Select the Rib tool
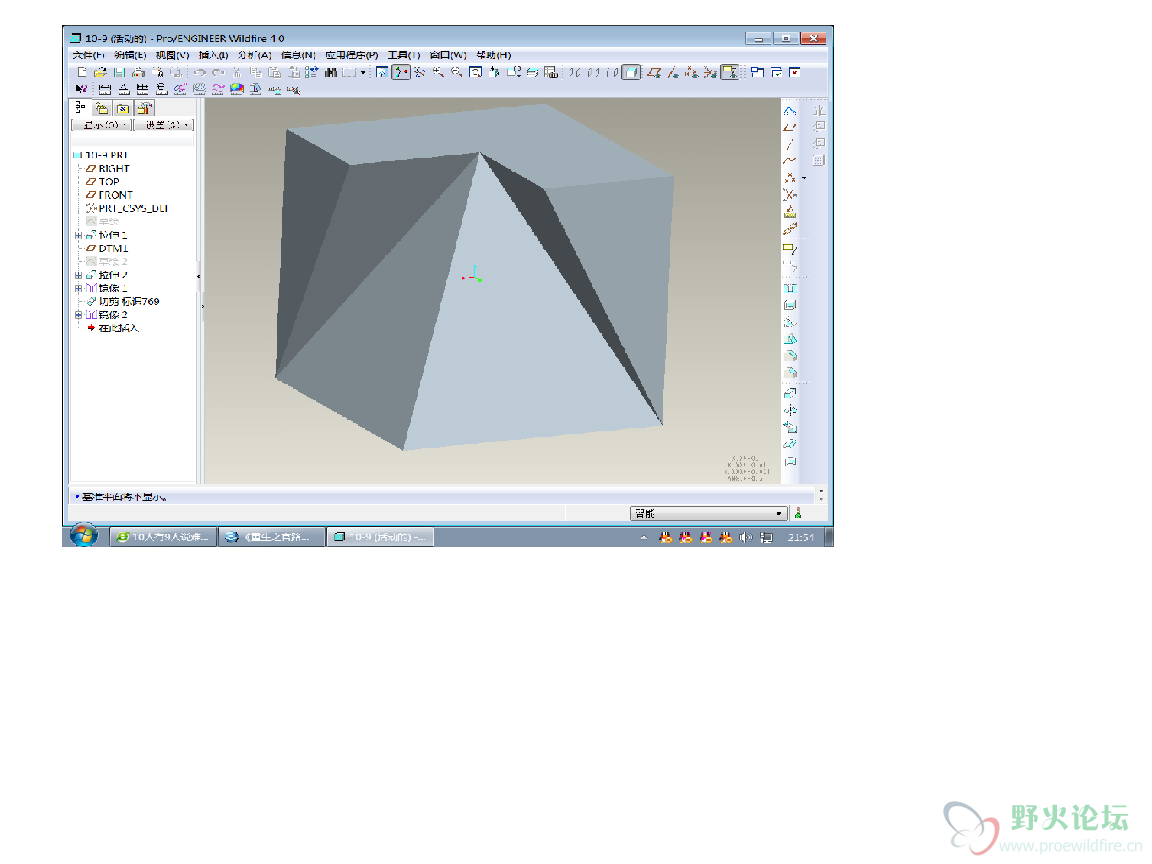The height and width of the screenshot is (864, 1152). click(x=790, y=322)
